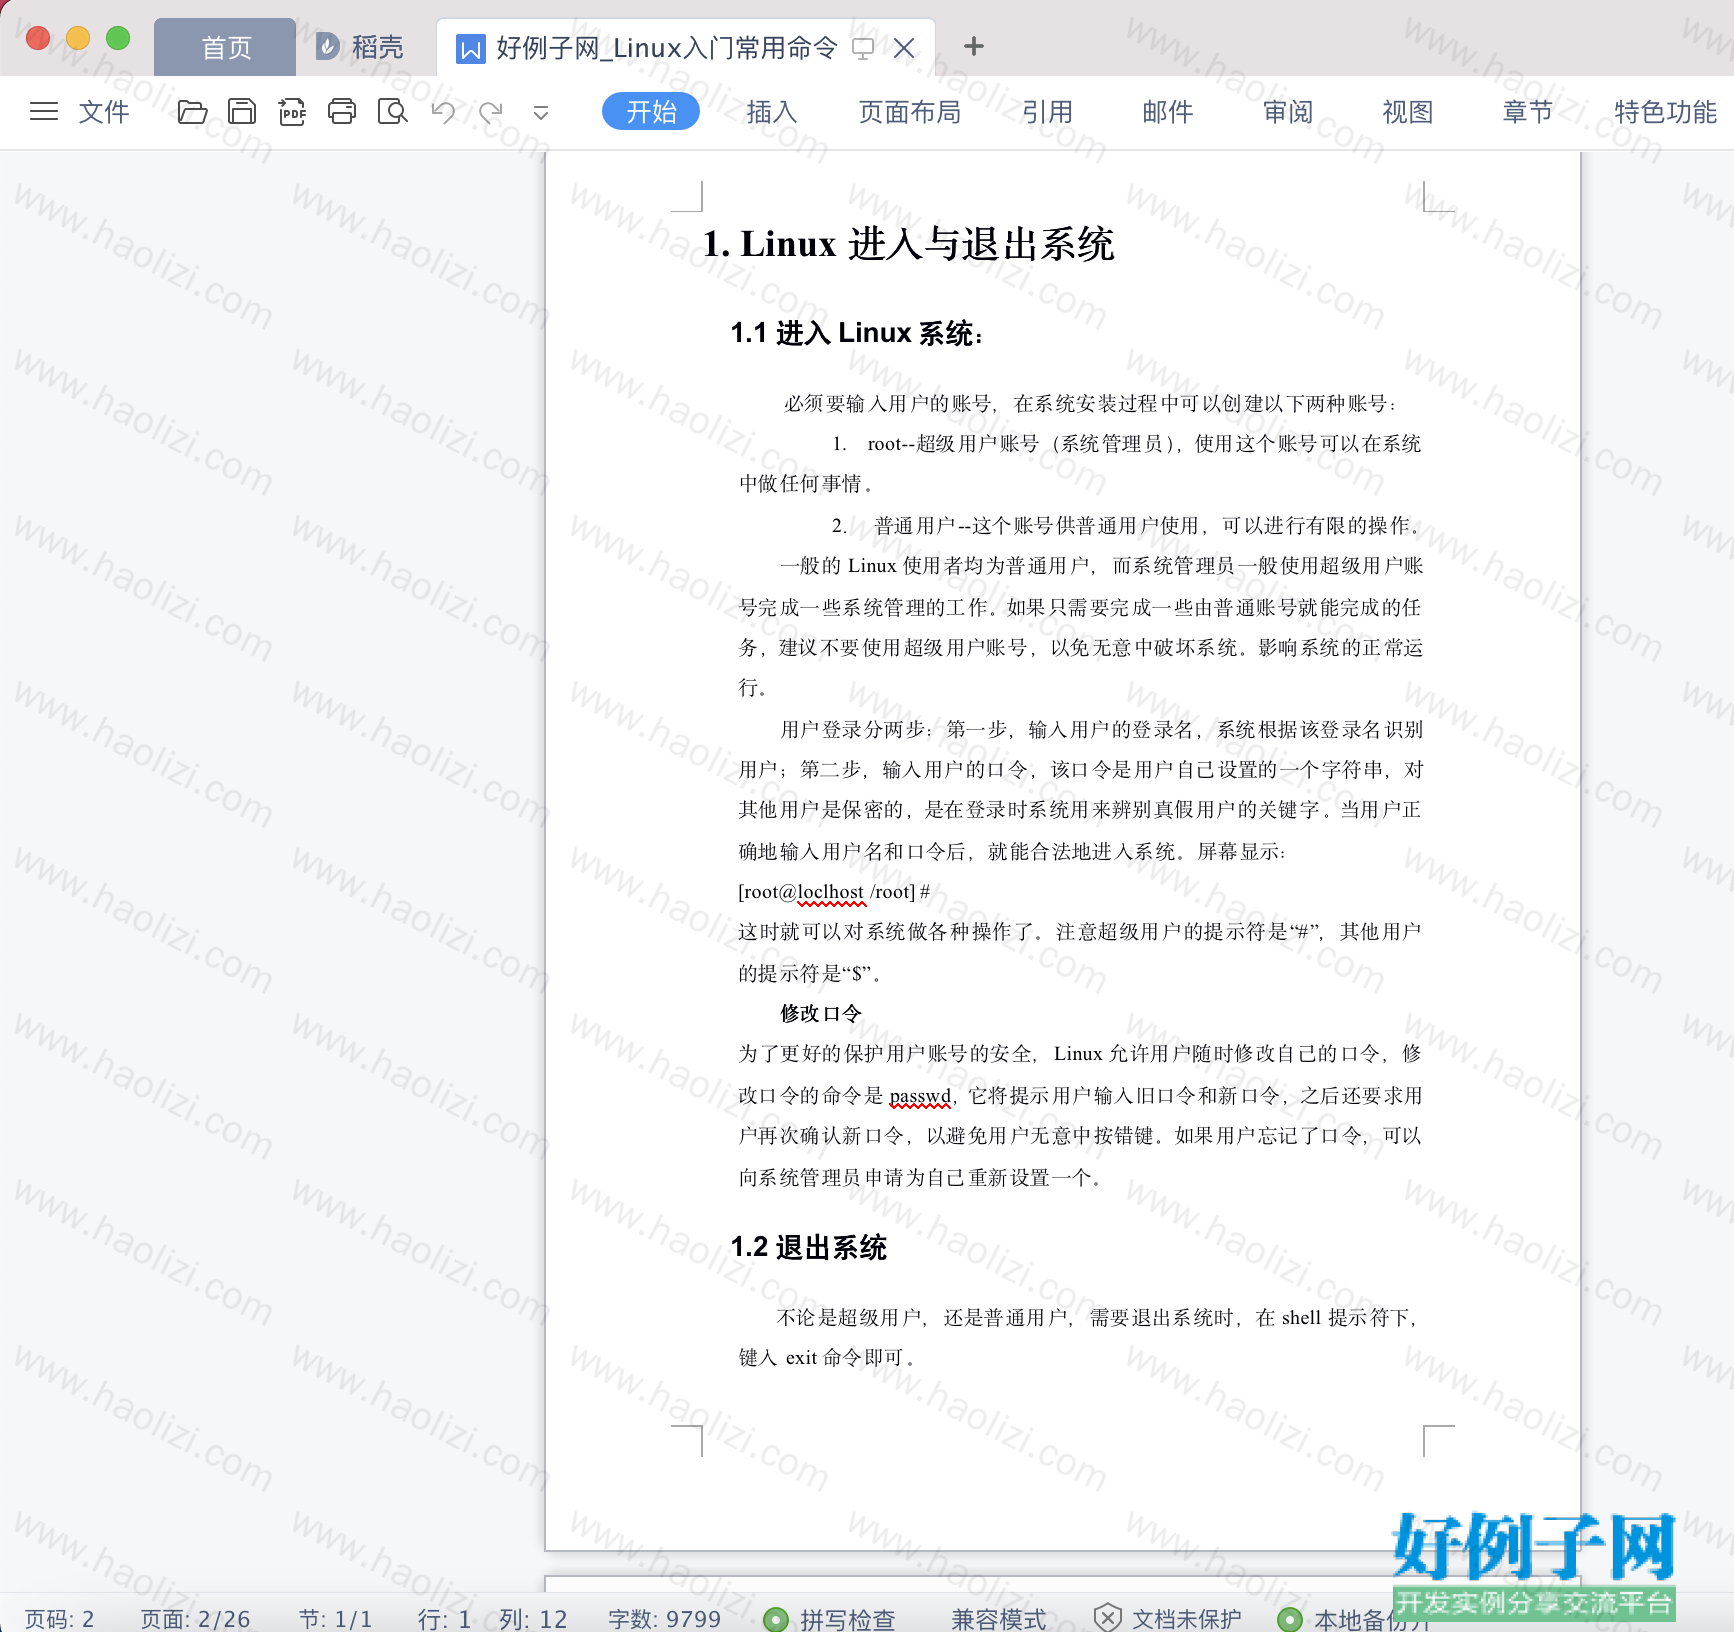Viewport: 1734px width, 1632px height.
Task: Click the 兼容模式 status label
Action: pyautogui.click(x=998, y=1619)
